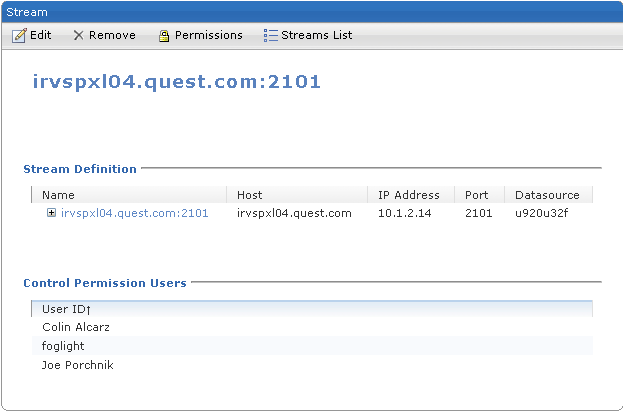Expand the irvspxl04.quest.com:2101 tree row
Viewport: 623px width, 412px height.
pos(51,213)
